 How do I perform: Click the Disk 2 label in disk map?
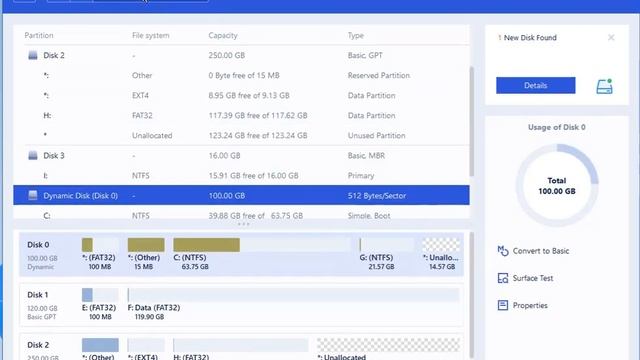(x=38, y=345)
